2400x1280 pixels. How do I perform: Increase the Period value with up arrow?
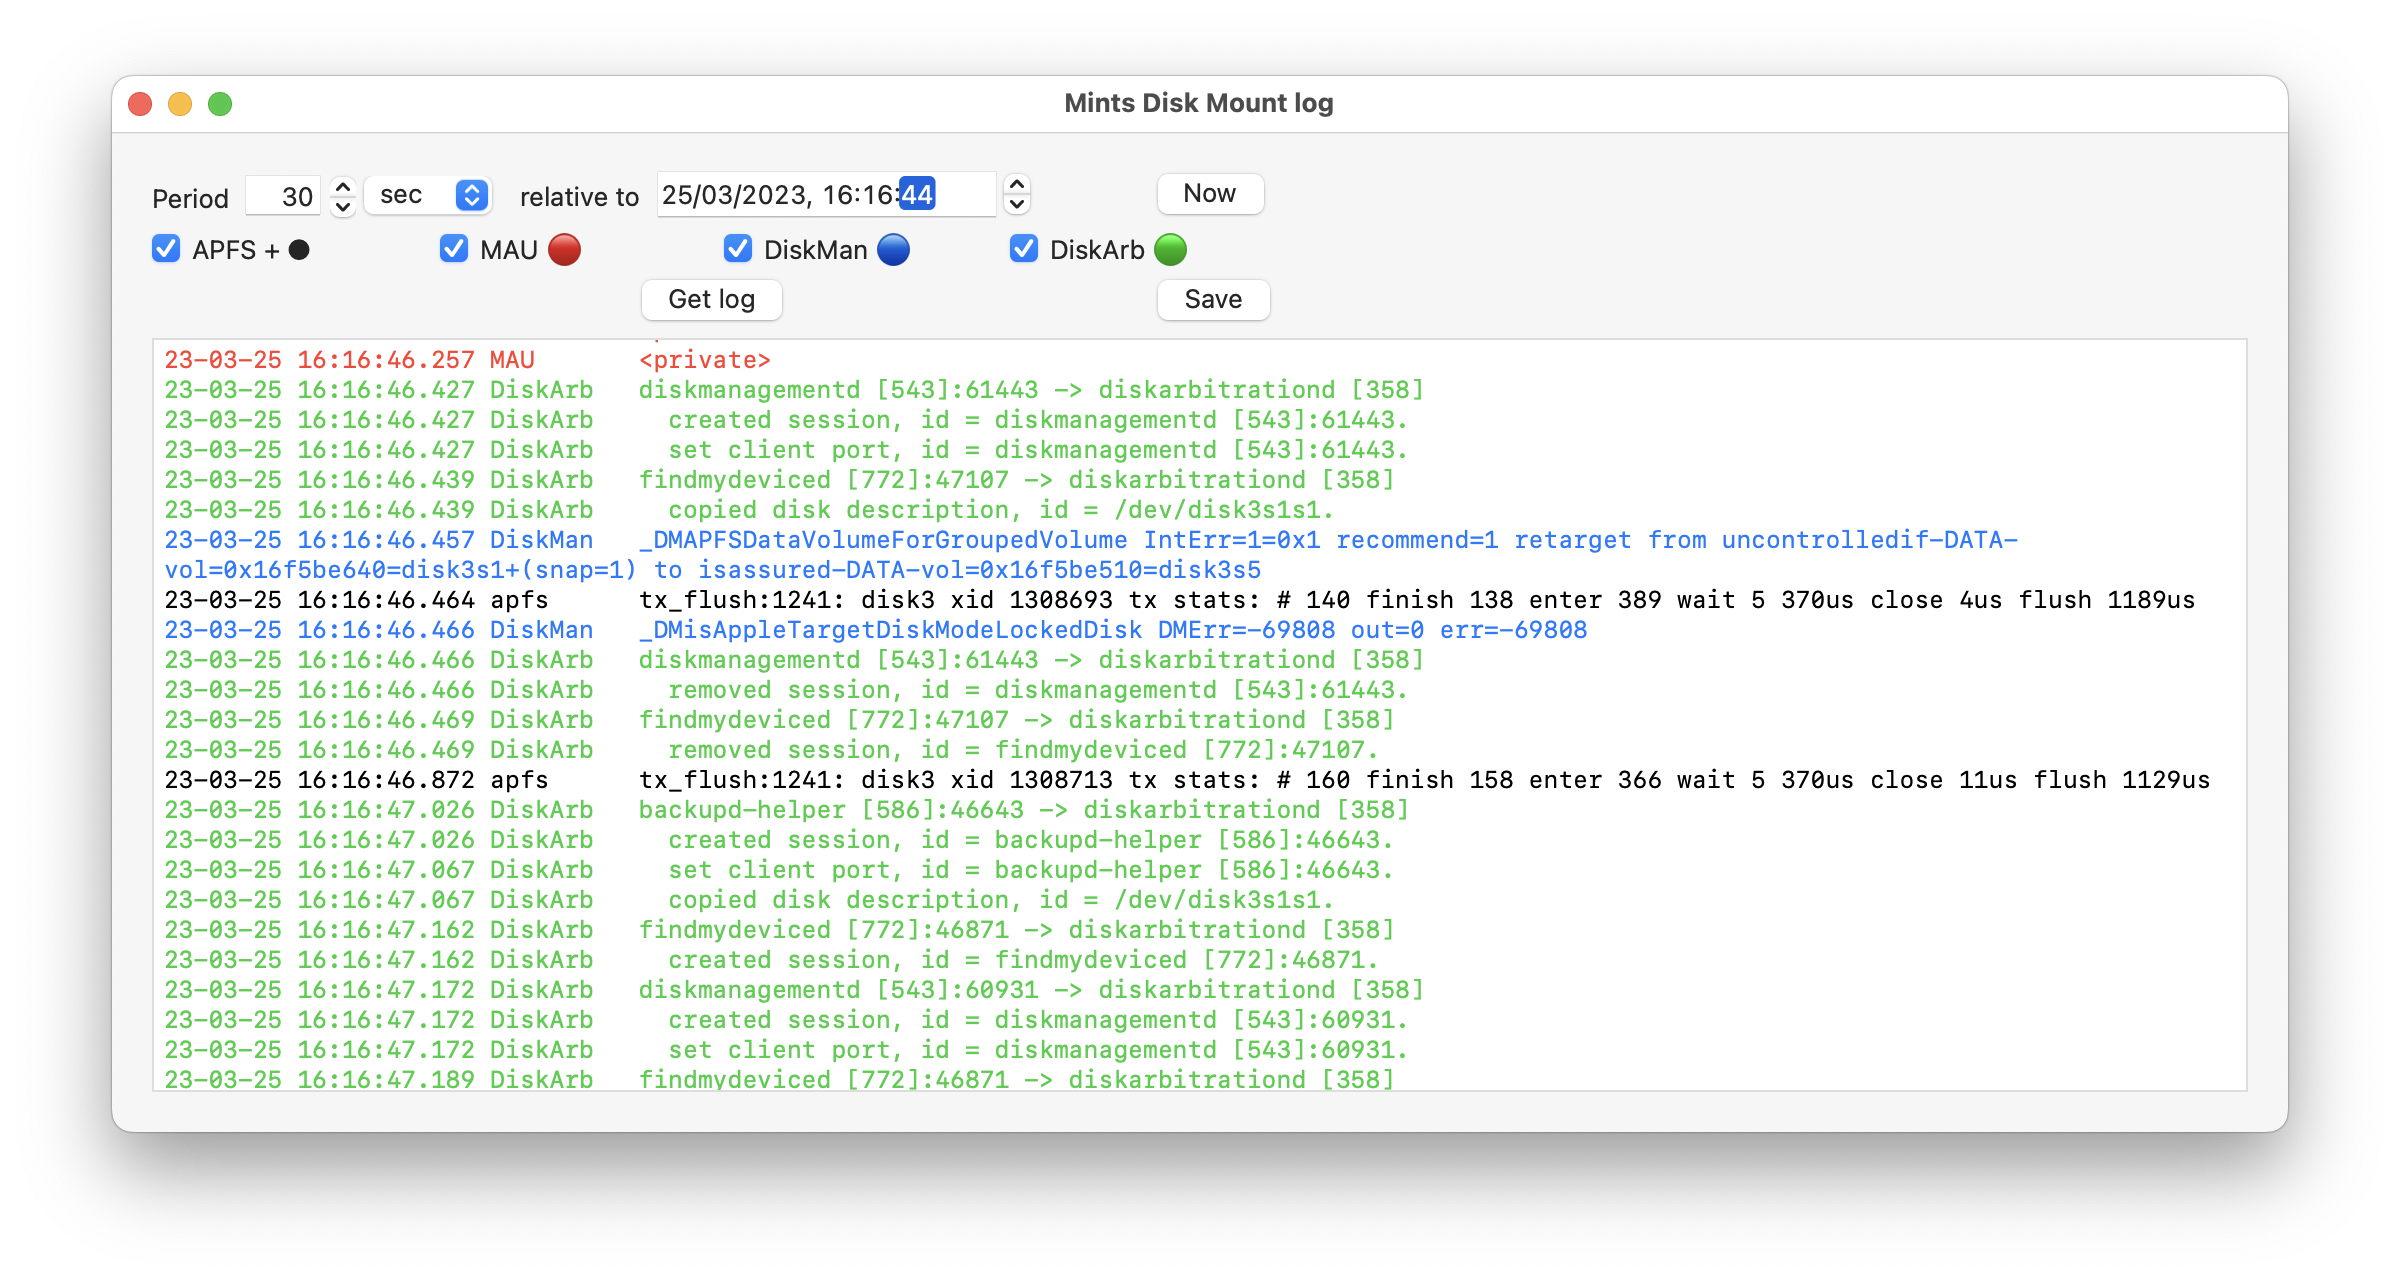(x=343, y=186)
